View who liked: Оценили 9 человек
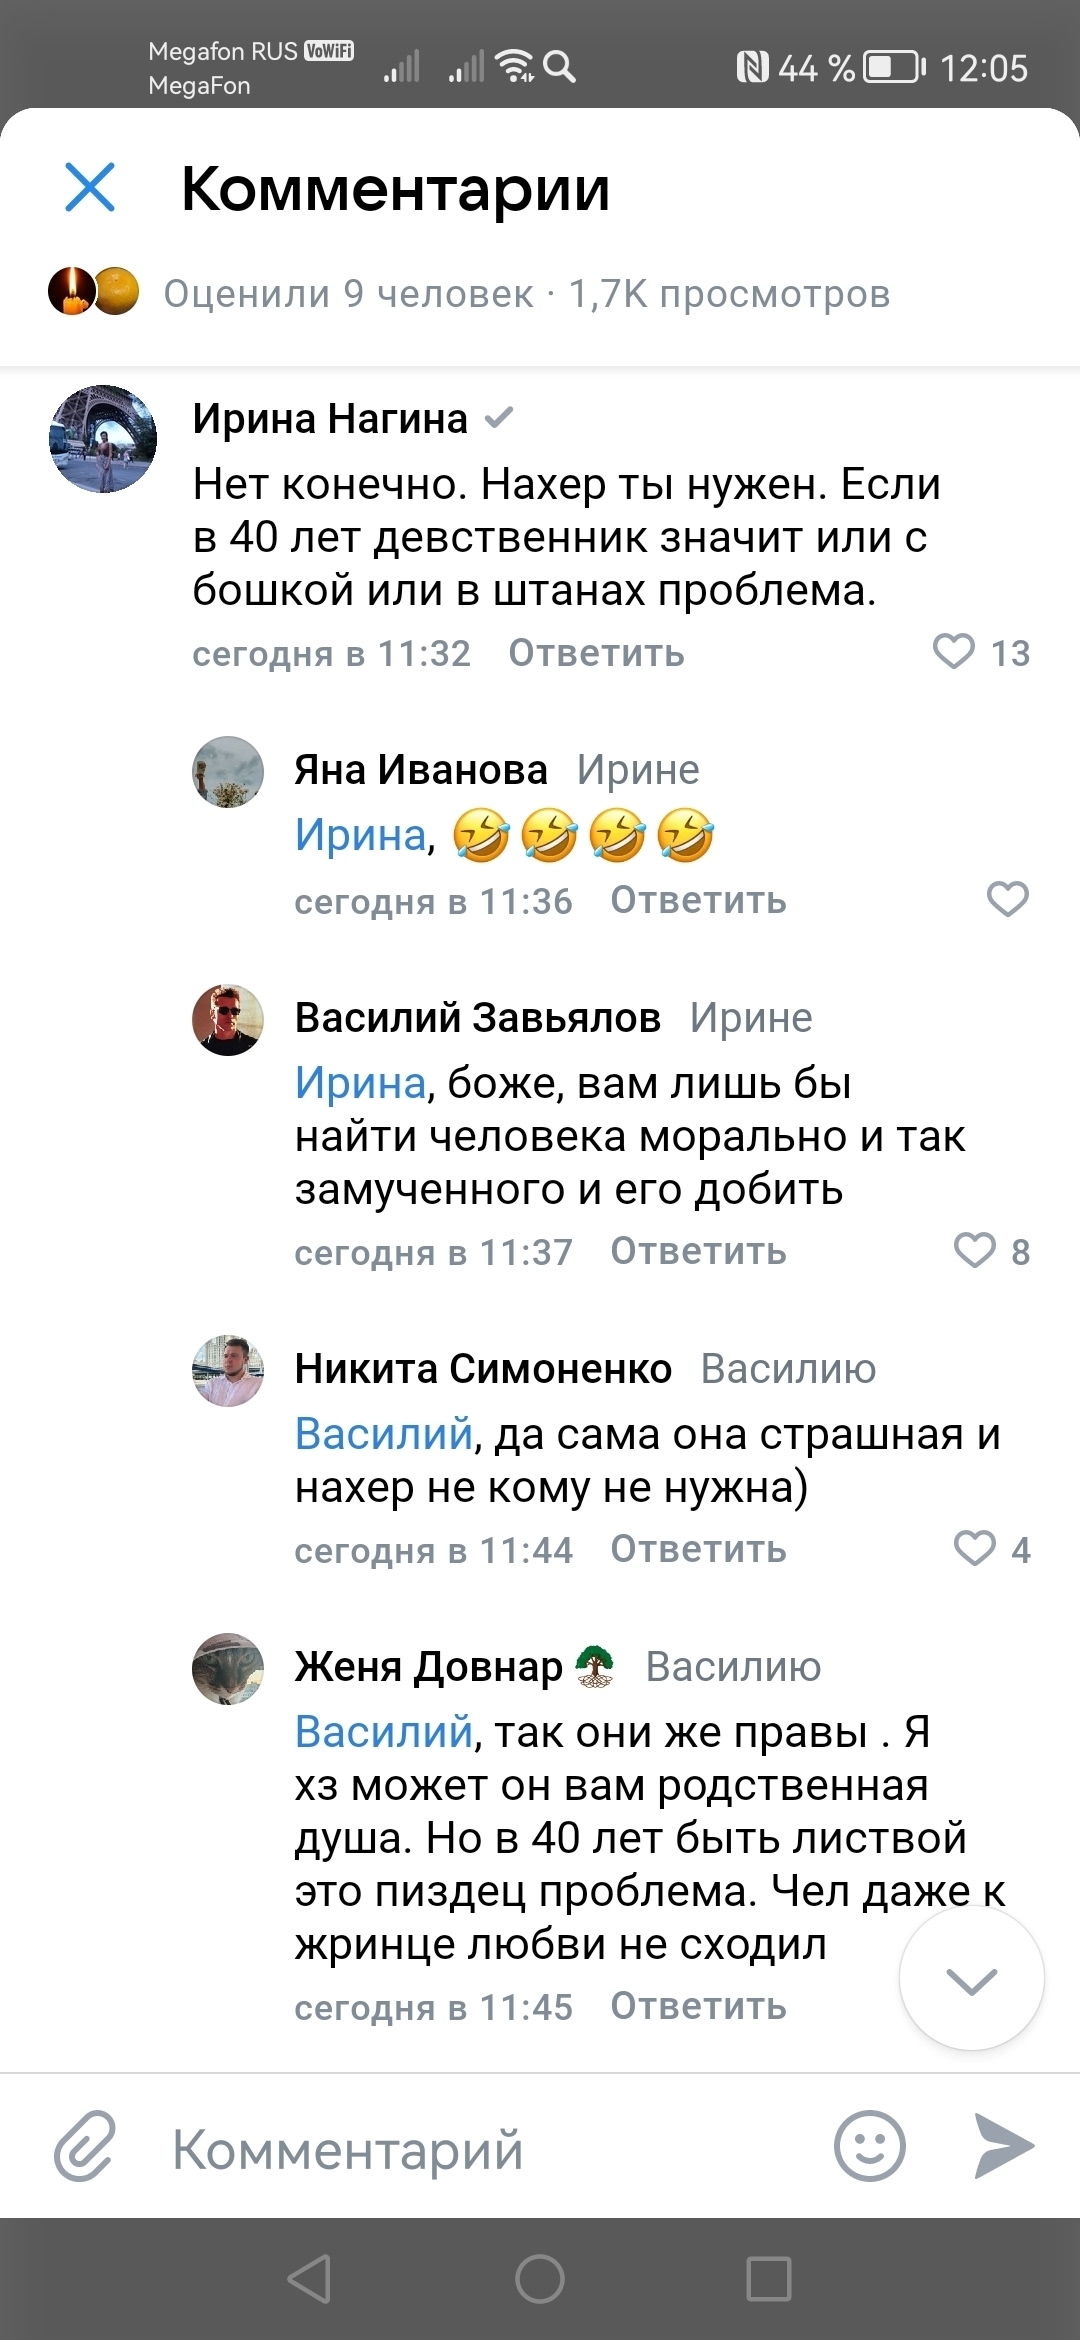The image size is (1080, 2340). point(348,294)
